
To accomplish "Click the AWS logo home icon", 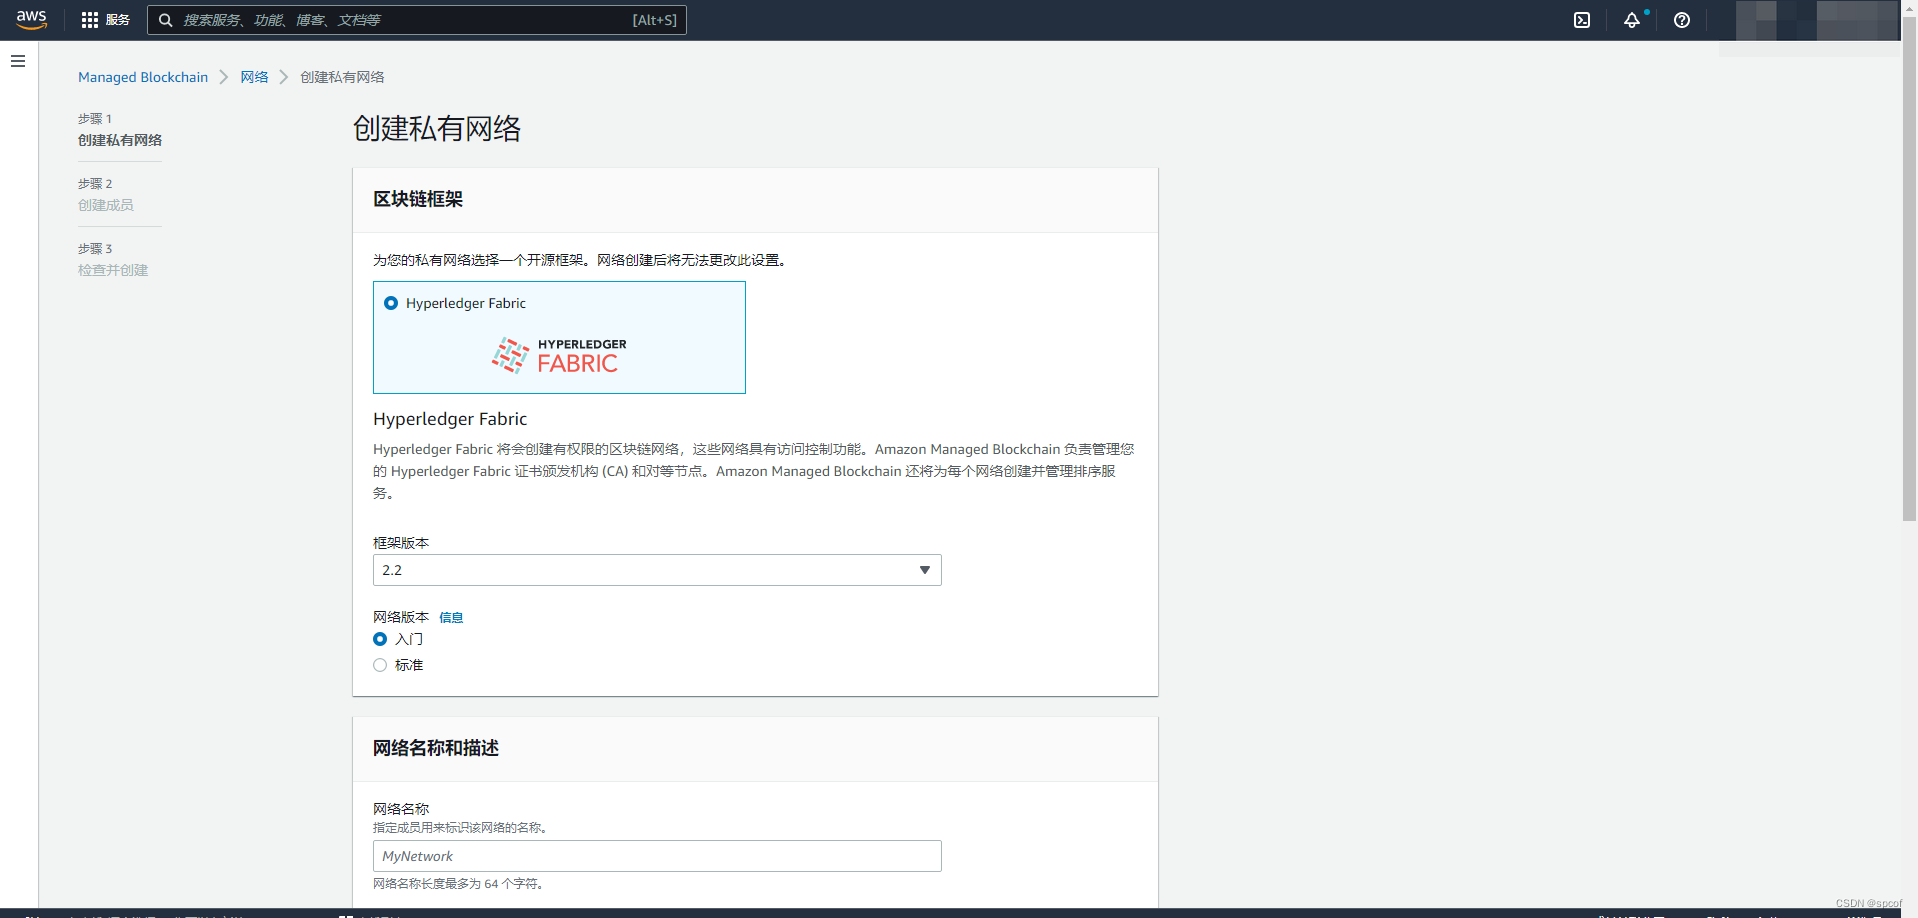I will (x=32, y=20).
